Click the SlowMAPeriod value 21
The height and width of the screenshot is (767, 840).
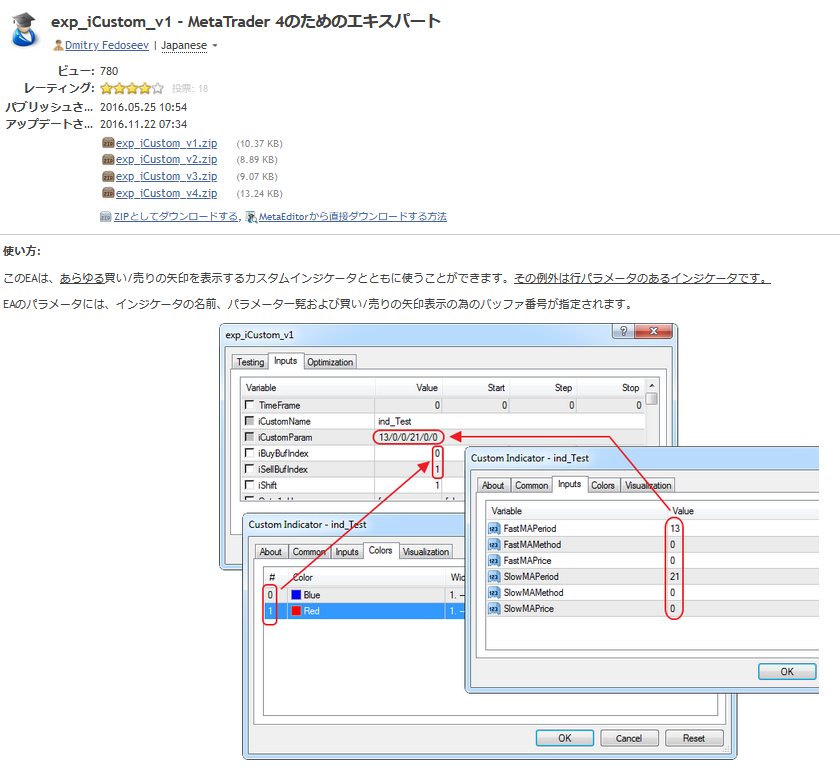(674, 577)
